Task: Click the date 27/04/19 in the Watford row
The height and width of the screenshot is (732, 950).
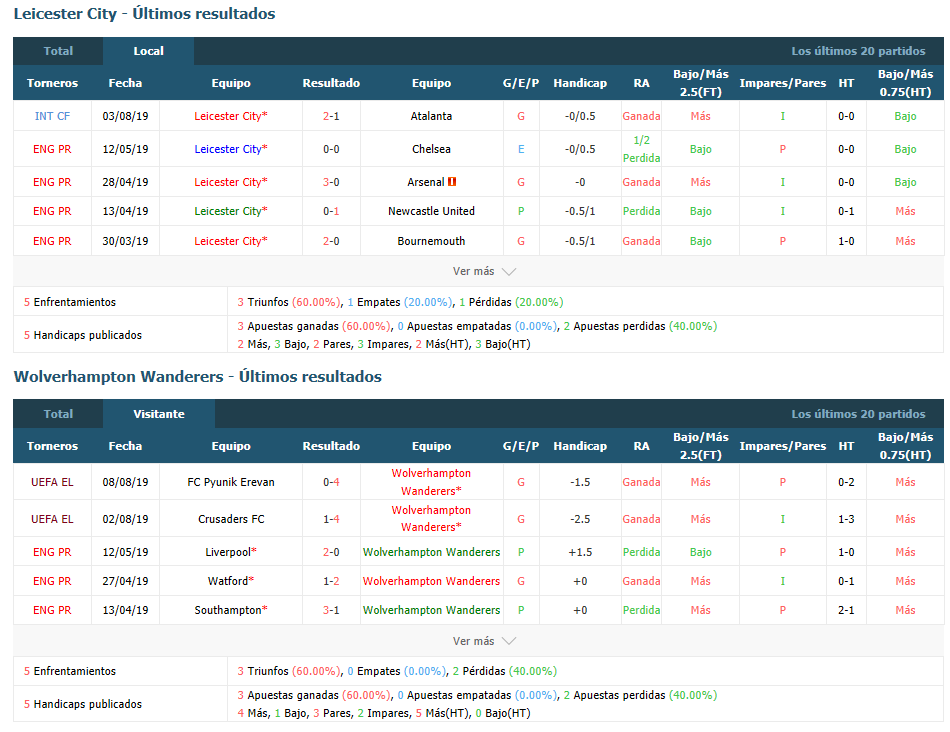Action: pos(125,581)
